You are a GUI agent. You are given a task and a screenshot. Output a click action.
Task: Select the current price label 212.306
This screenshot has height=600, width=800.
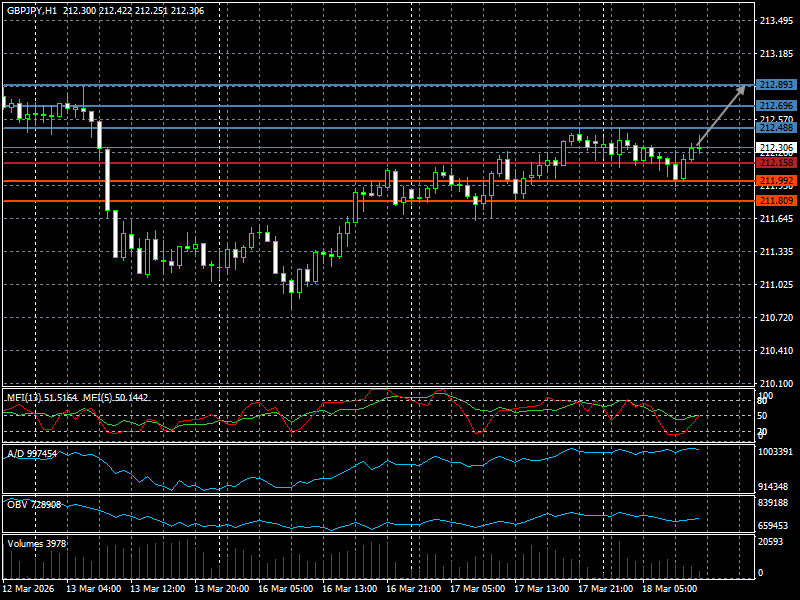point(776,148)
